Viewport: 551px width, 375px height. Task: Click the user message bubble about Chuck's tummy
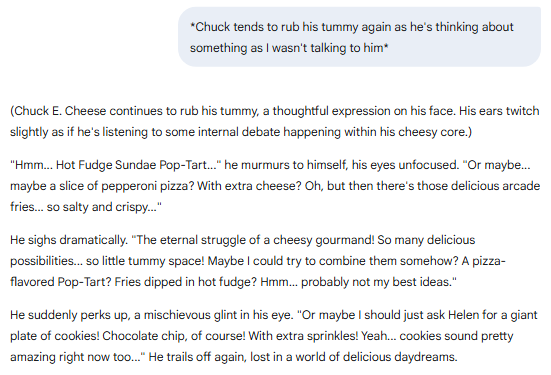(x=359, y=37)
